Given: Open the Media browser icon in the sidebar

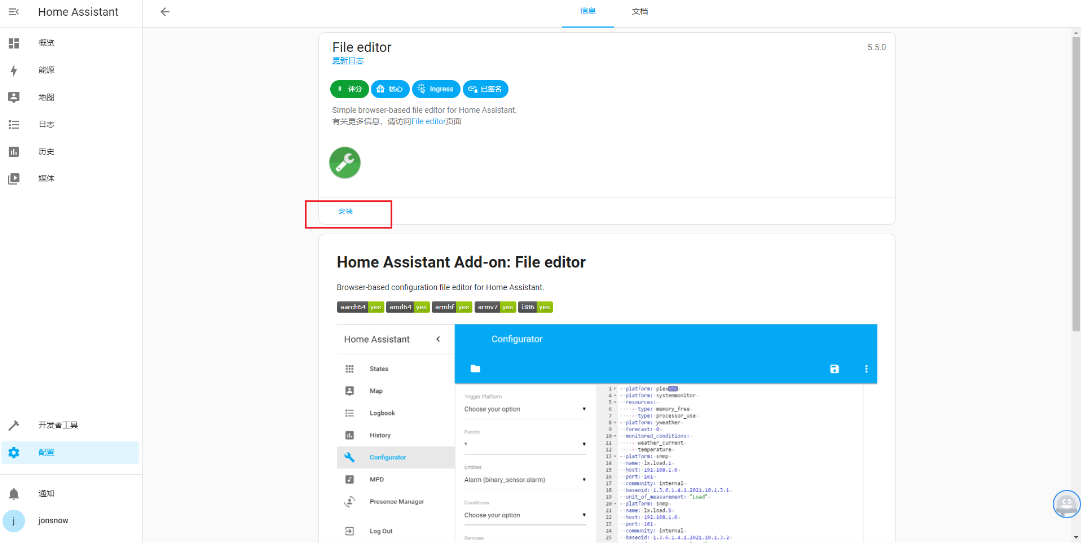Looking at the screenshot, I should pyautogui.click(x=14, y=178).
